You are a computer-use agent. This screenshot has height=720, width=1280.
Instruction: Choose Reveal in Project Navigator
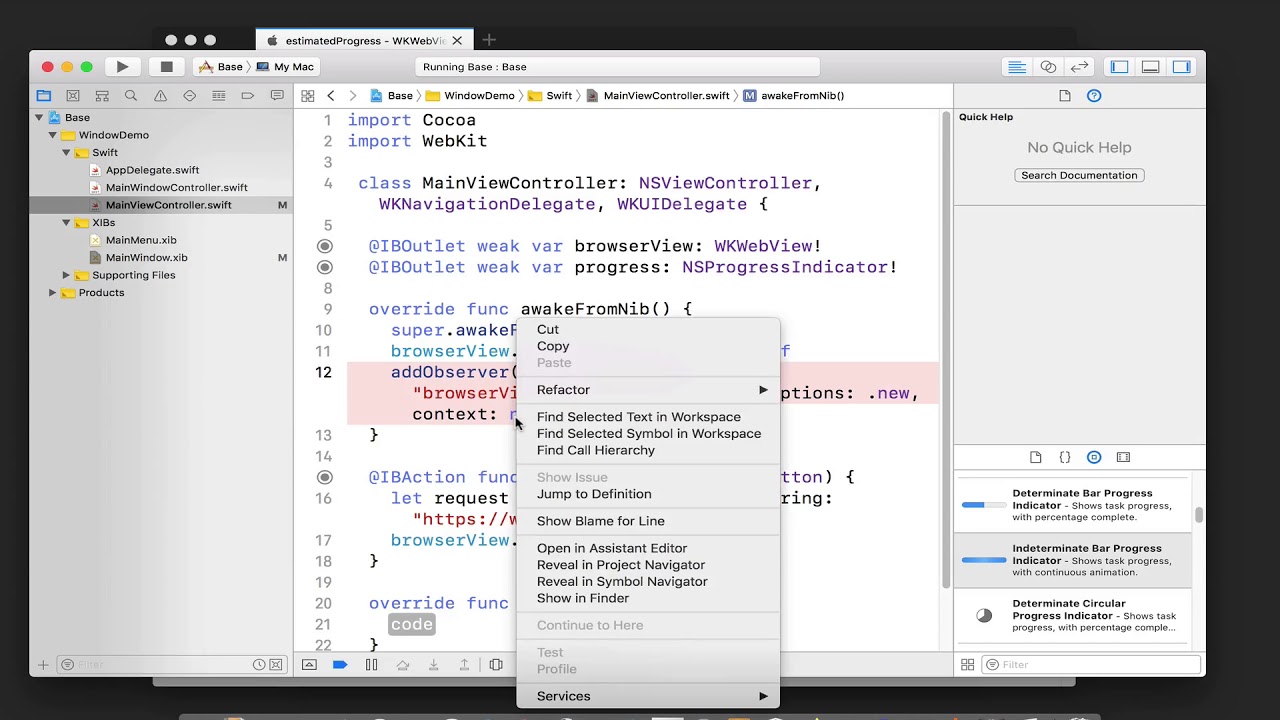(x=647, y=565)
